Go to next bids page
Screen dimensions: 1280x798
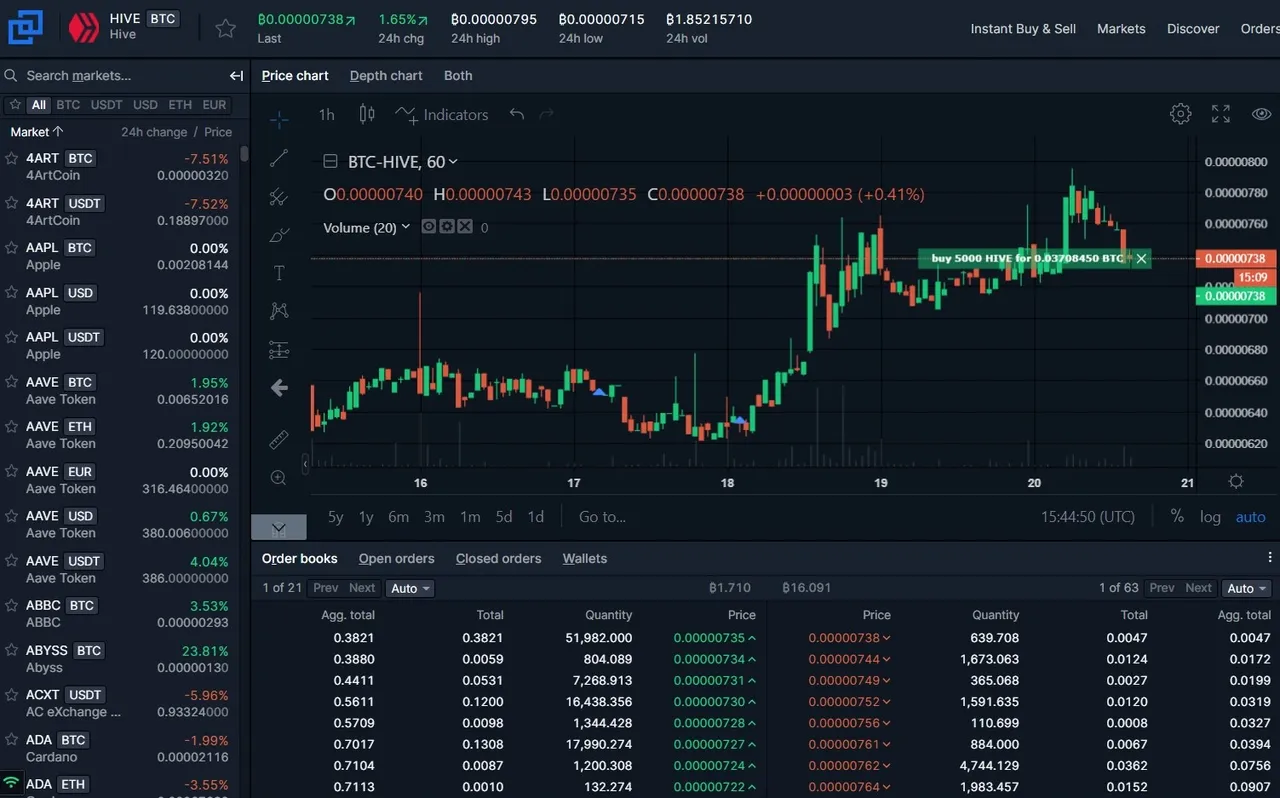(362, 588)
